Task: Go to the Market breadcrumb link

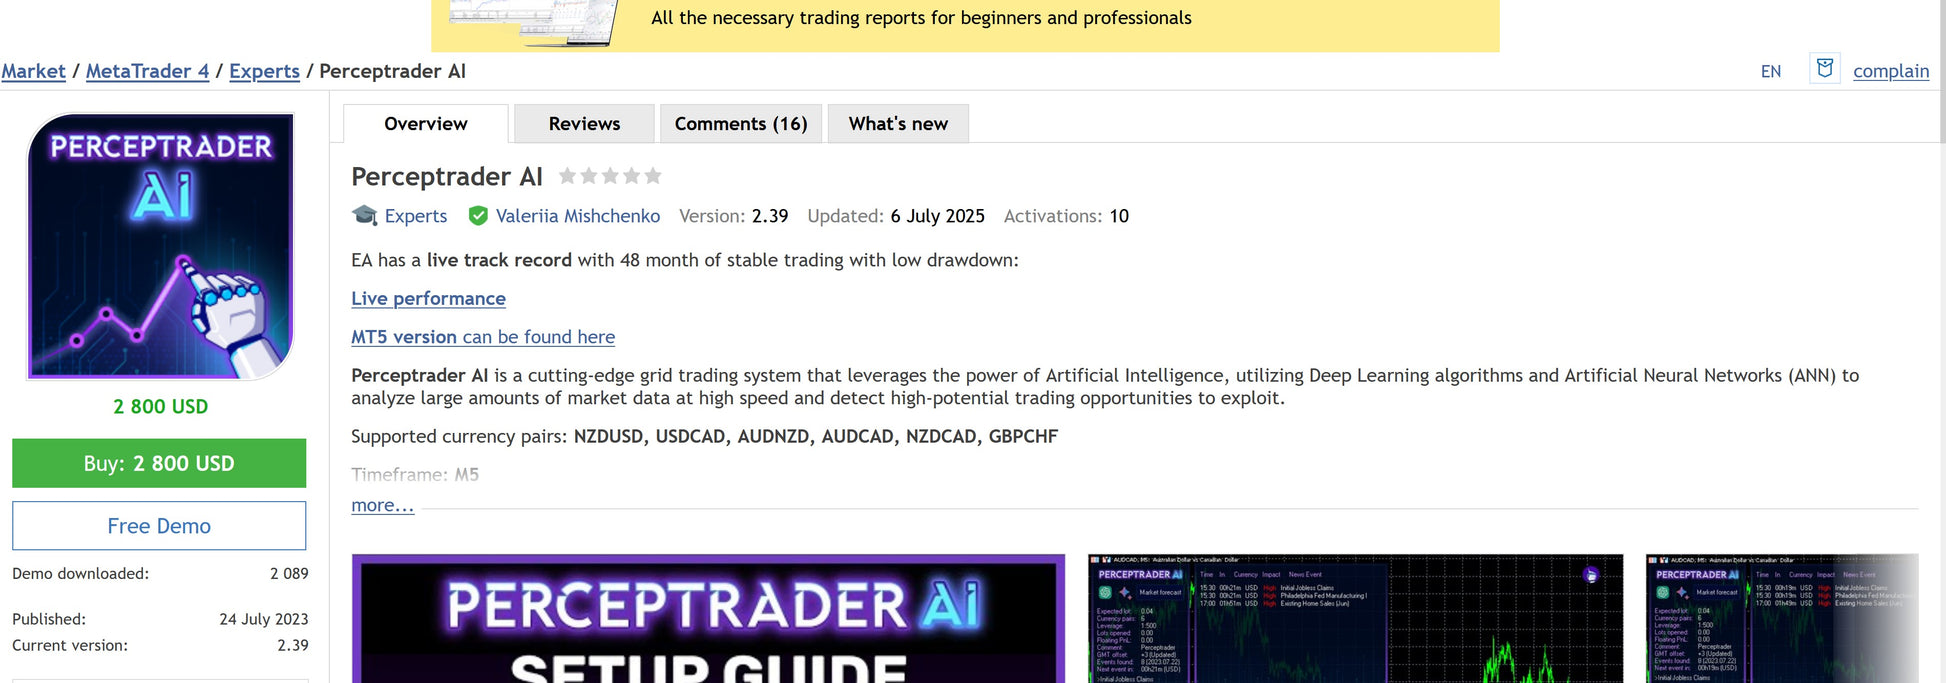Action: [33, 71]
